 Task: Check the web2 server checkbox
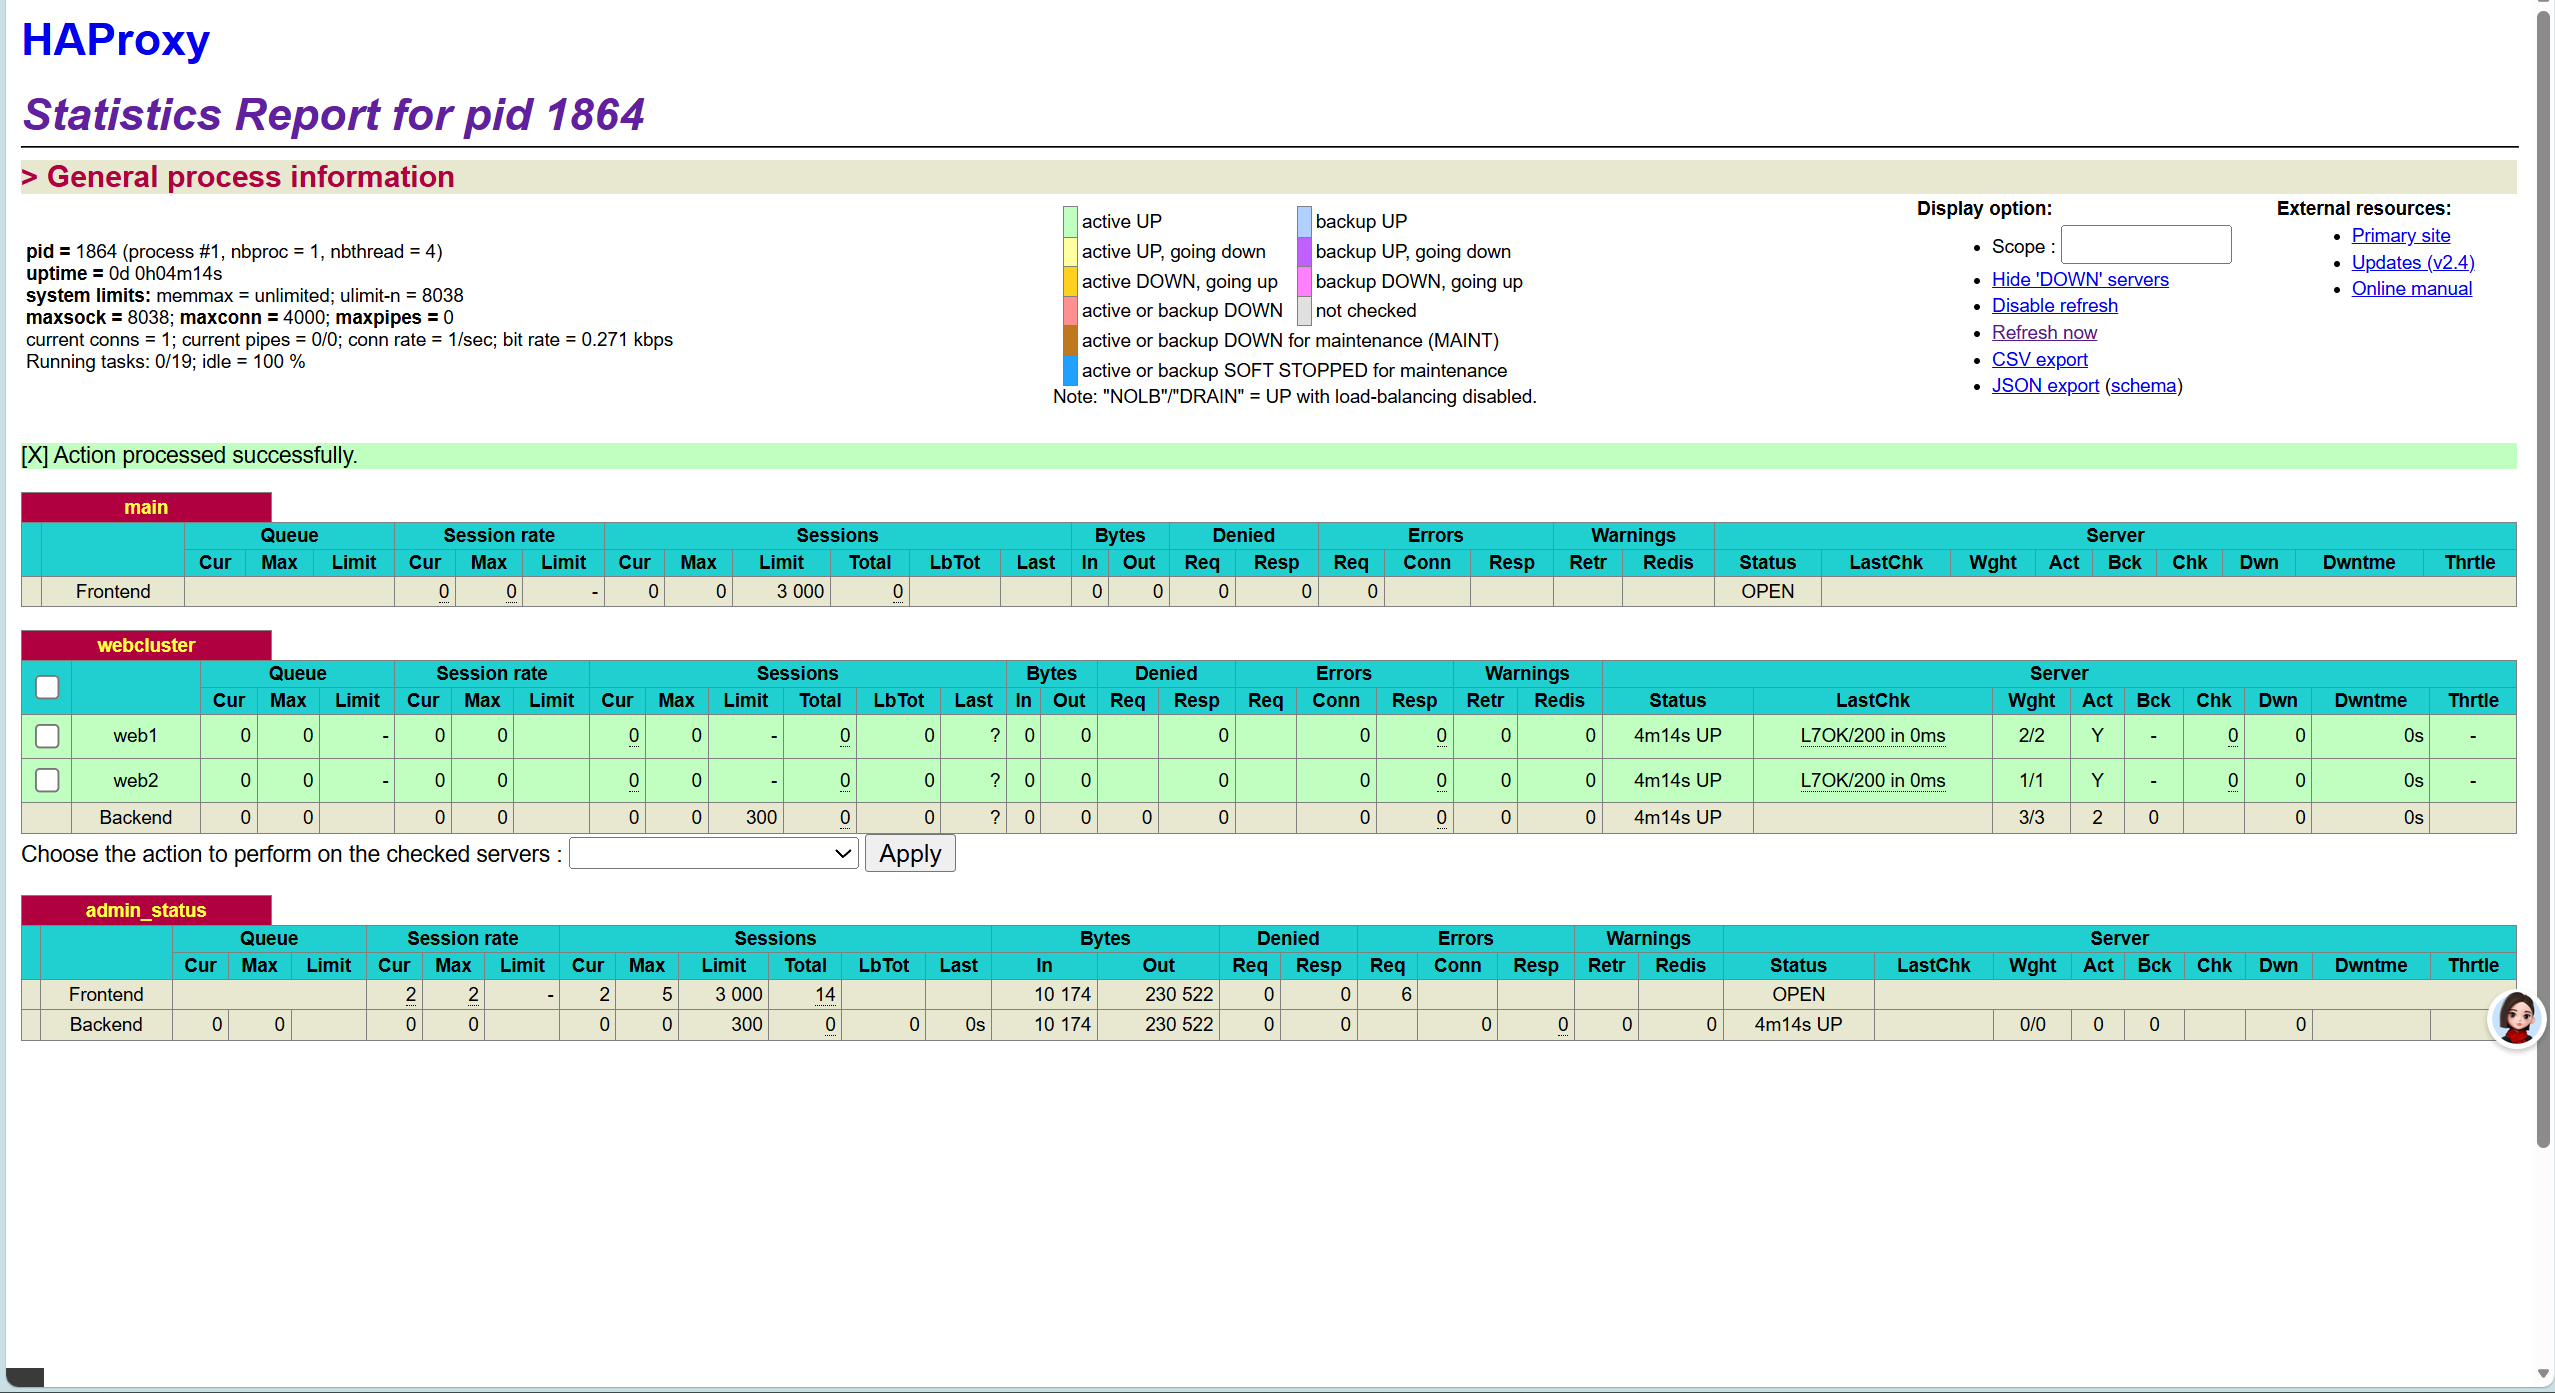[47, 780]
